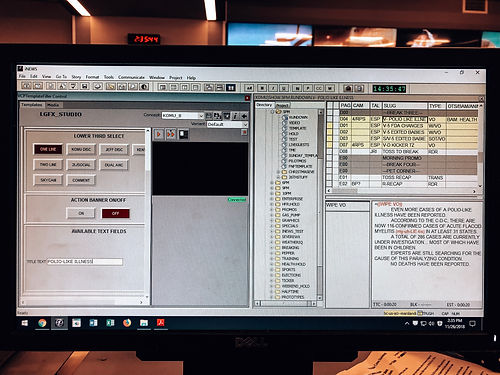
Task: Toggle underline formatting with the U icon
Action: tap(284, 88)
